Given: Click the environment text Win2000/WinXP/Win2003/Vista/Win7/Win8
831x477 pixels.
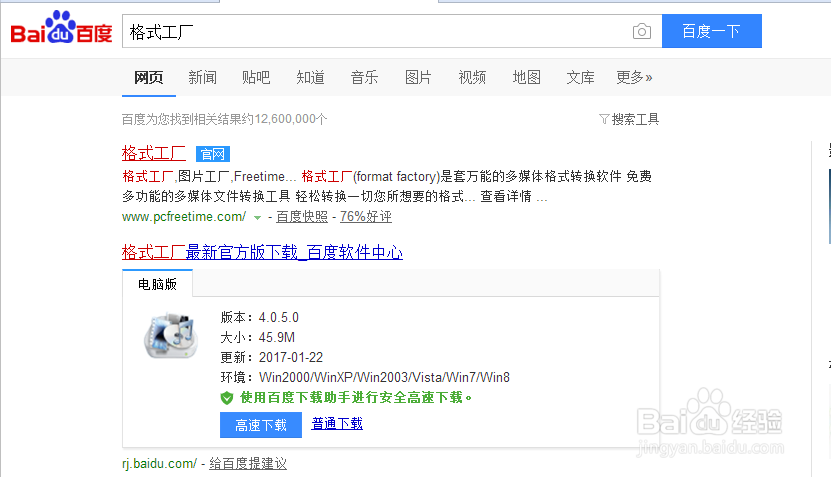Looking at the screenshot, I should click(x=384, y=377).
